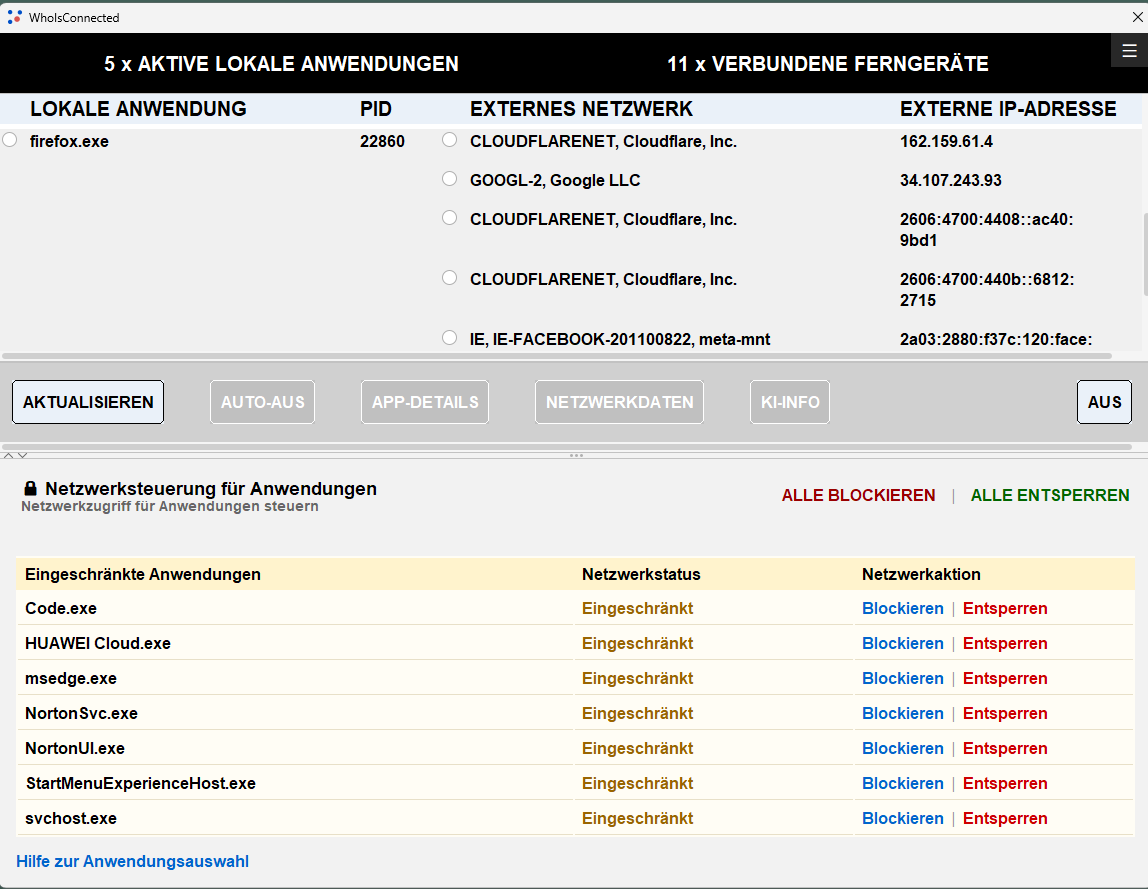Click Entsperren for msedge.exe
1148x889 pixels.
[x=1004, y=679]
